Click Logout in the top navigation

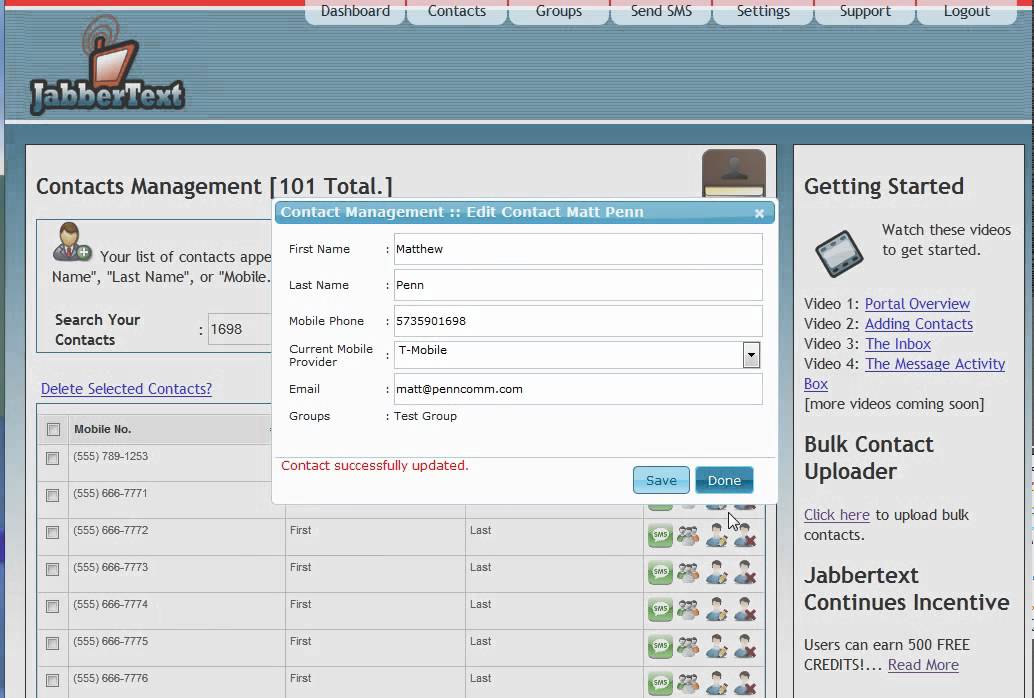[x=966, y=11]
